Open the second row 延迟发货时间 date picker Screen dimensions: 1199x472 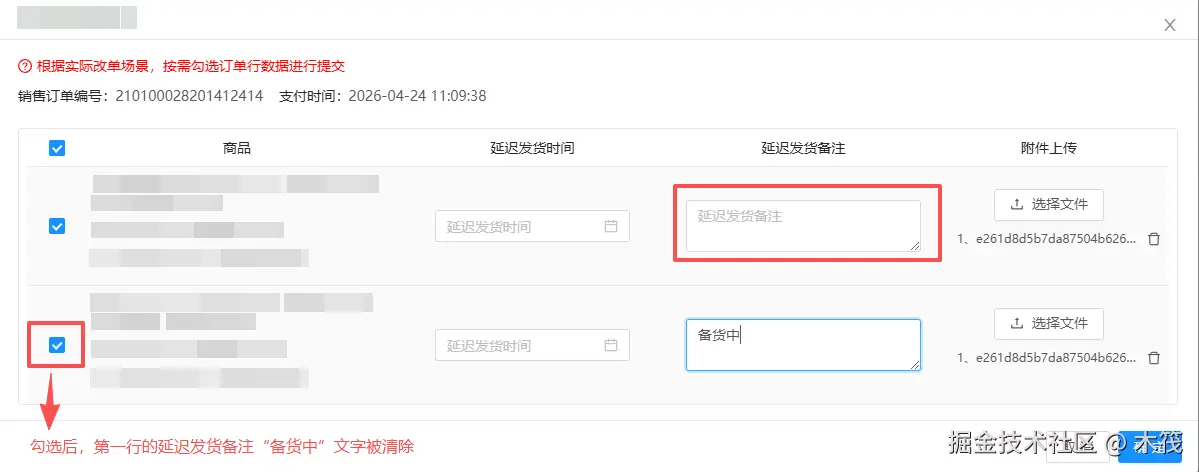(x=520, y=346)
